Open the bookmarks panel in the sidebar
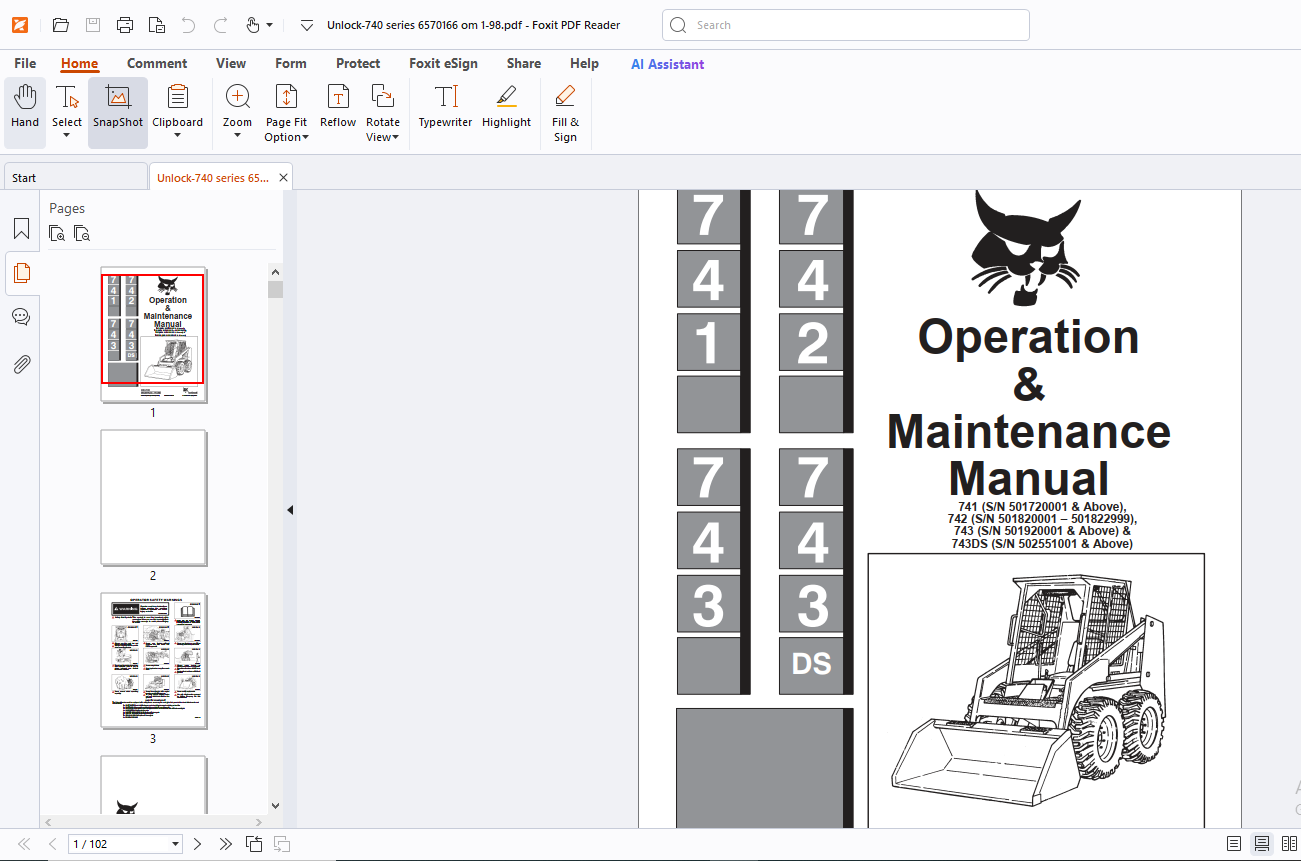The image size is (1301, 861). point(21,229)
